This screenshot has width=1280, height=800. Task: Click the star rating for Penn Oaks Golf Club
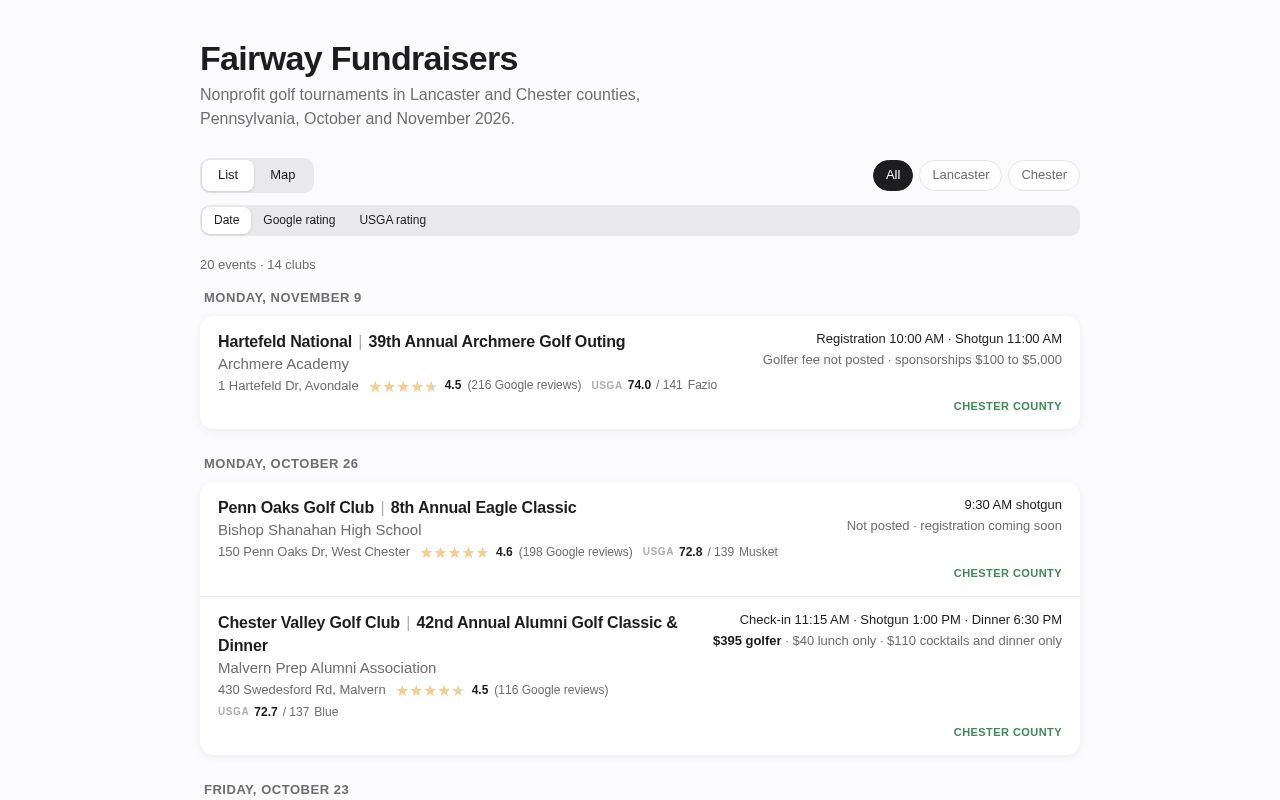[454, 553]
